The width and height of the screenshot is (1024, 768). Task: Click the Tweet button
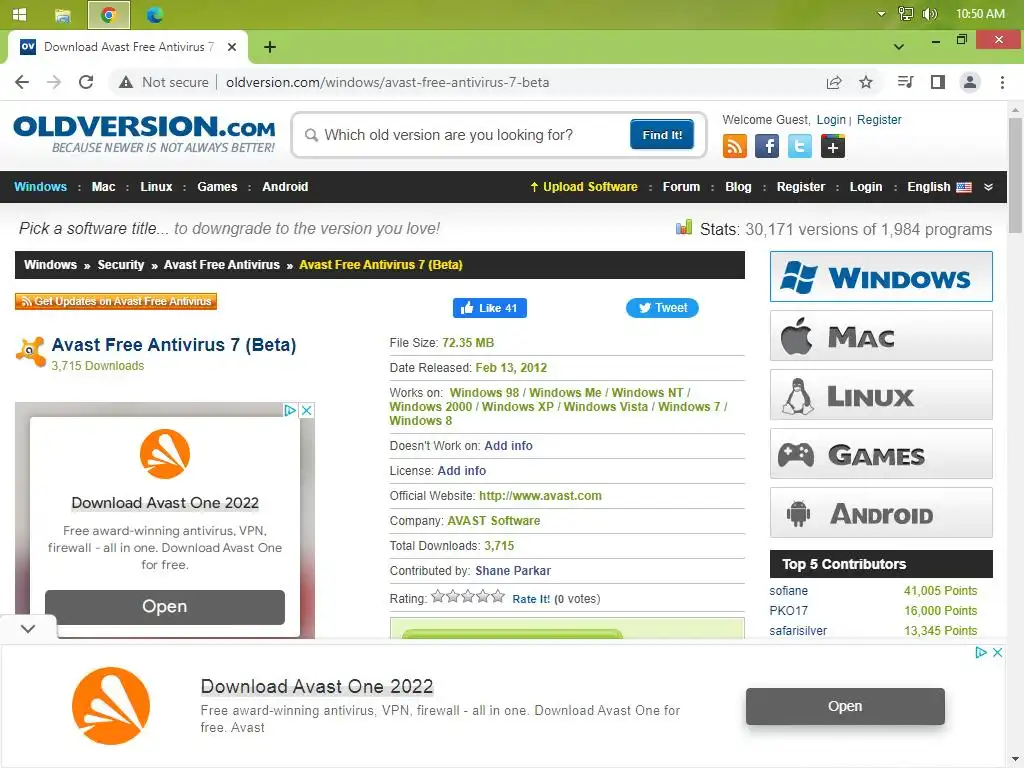[x=662, y=308]
